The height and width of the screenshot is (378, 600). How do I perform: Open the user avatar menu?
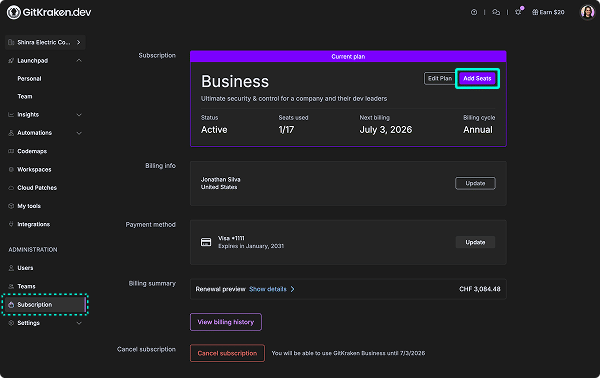[587, 12]
